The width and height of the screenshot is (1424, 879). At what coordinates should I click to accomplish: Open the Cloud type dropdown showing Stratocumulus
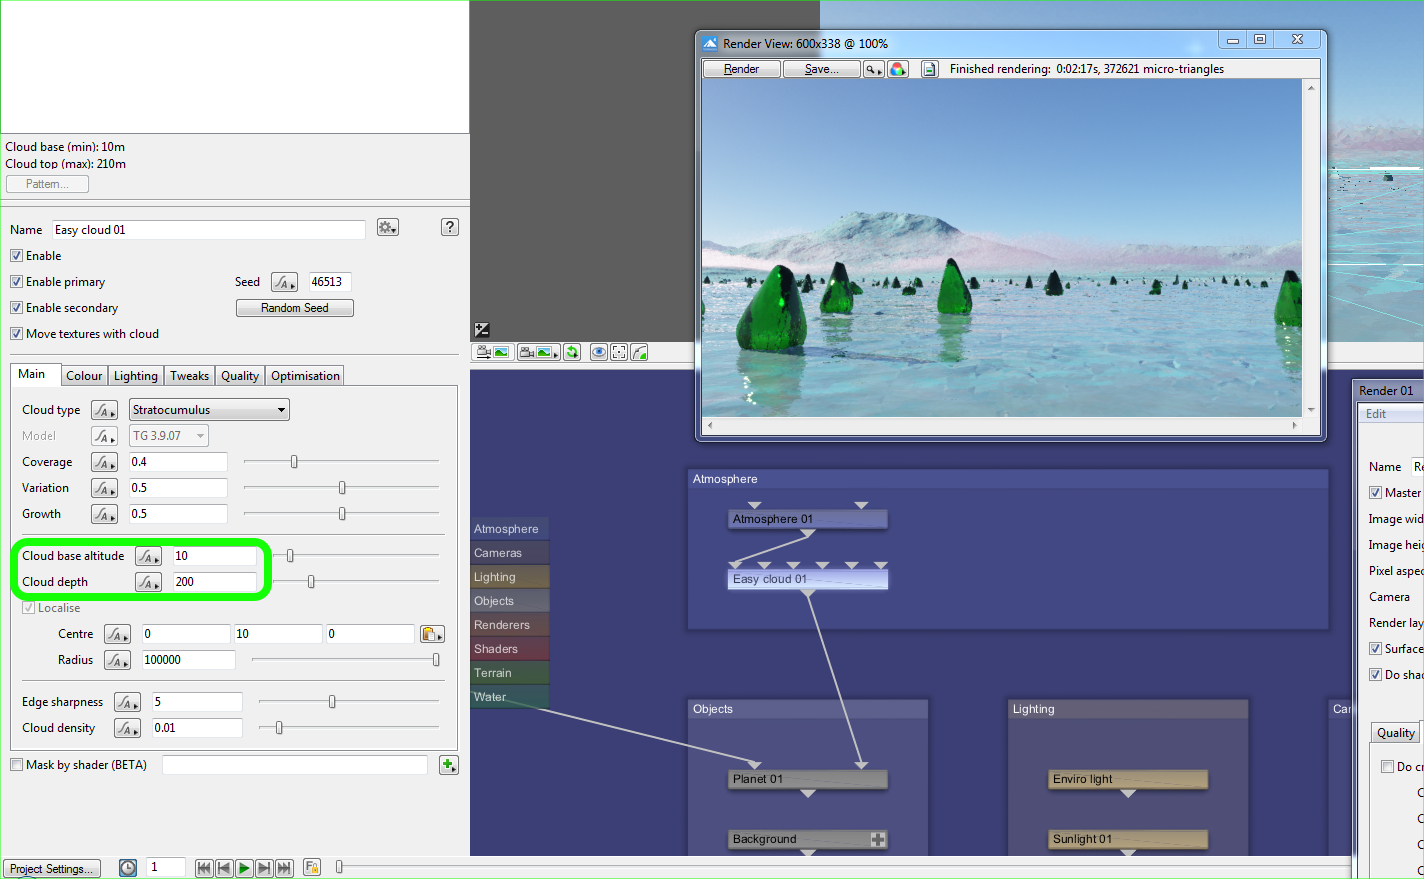(210, 410)
